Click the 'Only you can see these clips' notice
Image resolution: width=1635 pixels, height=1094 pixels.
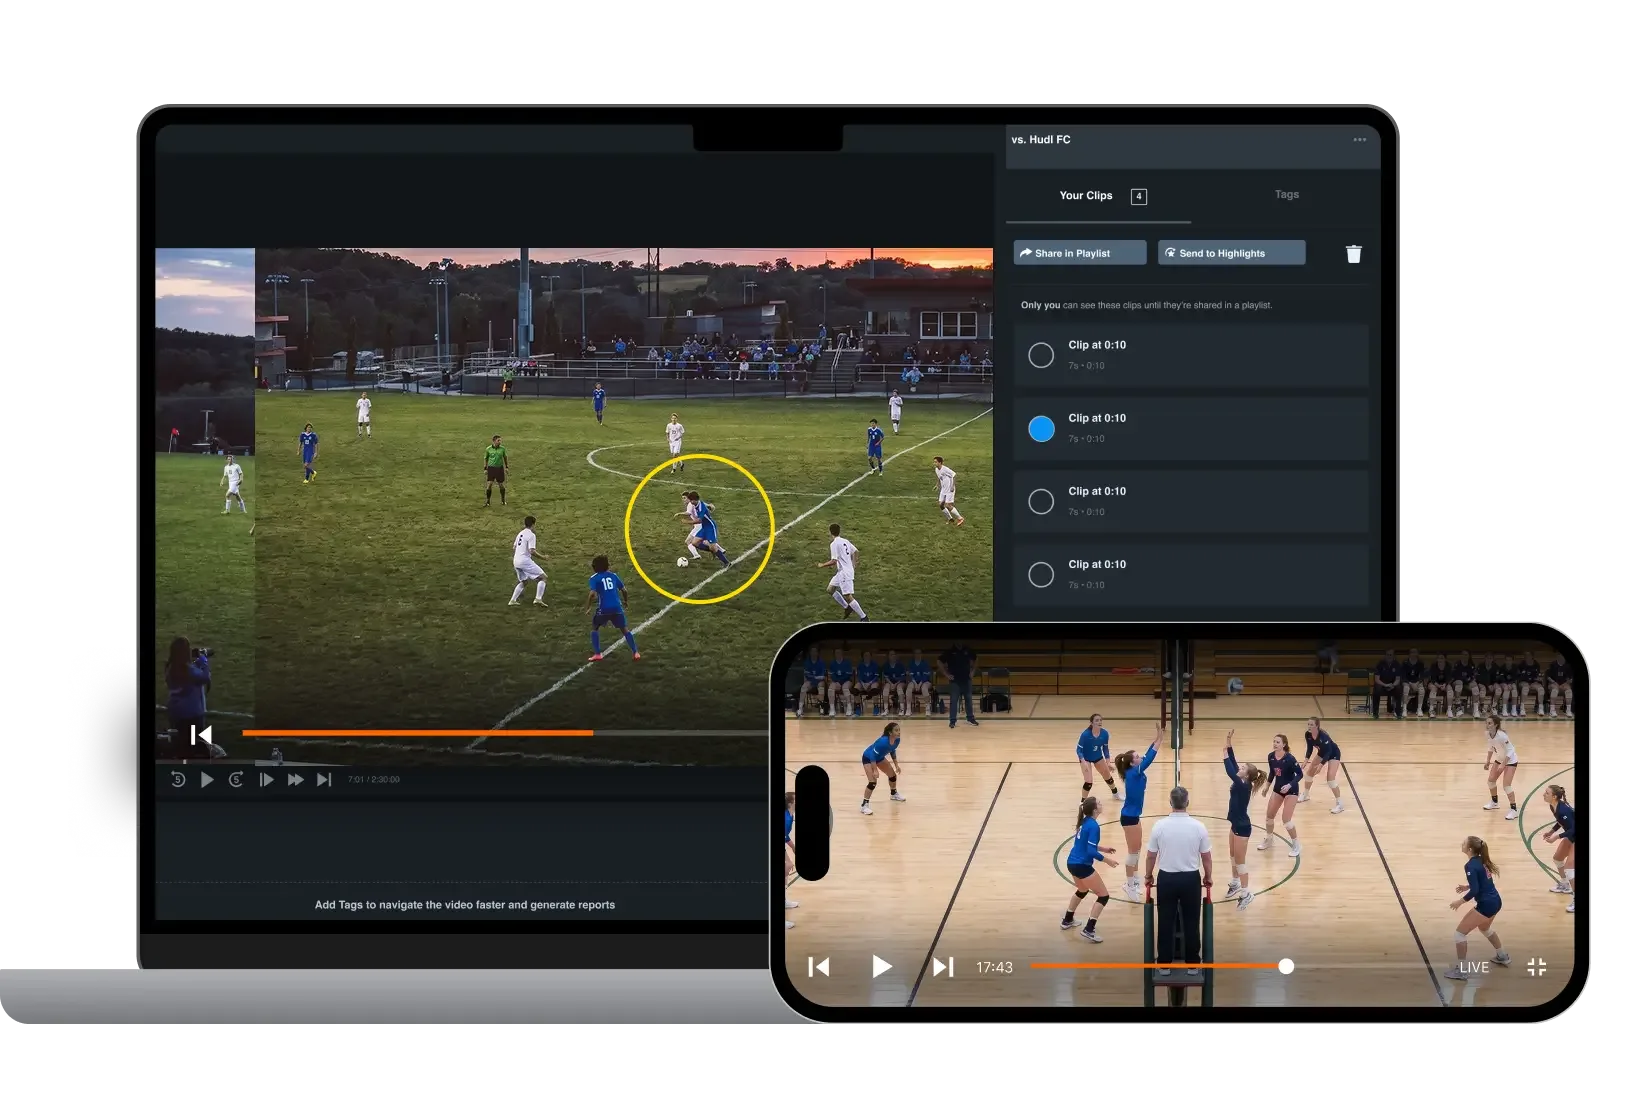tap(1146, 305)
